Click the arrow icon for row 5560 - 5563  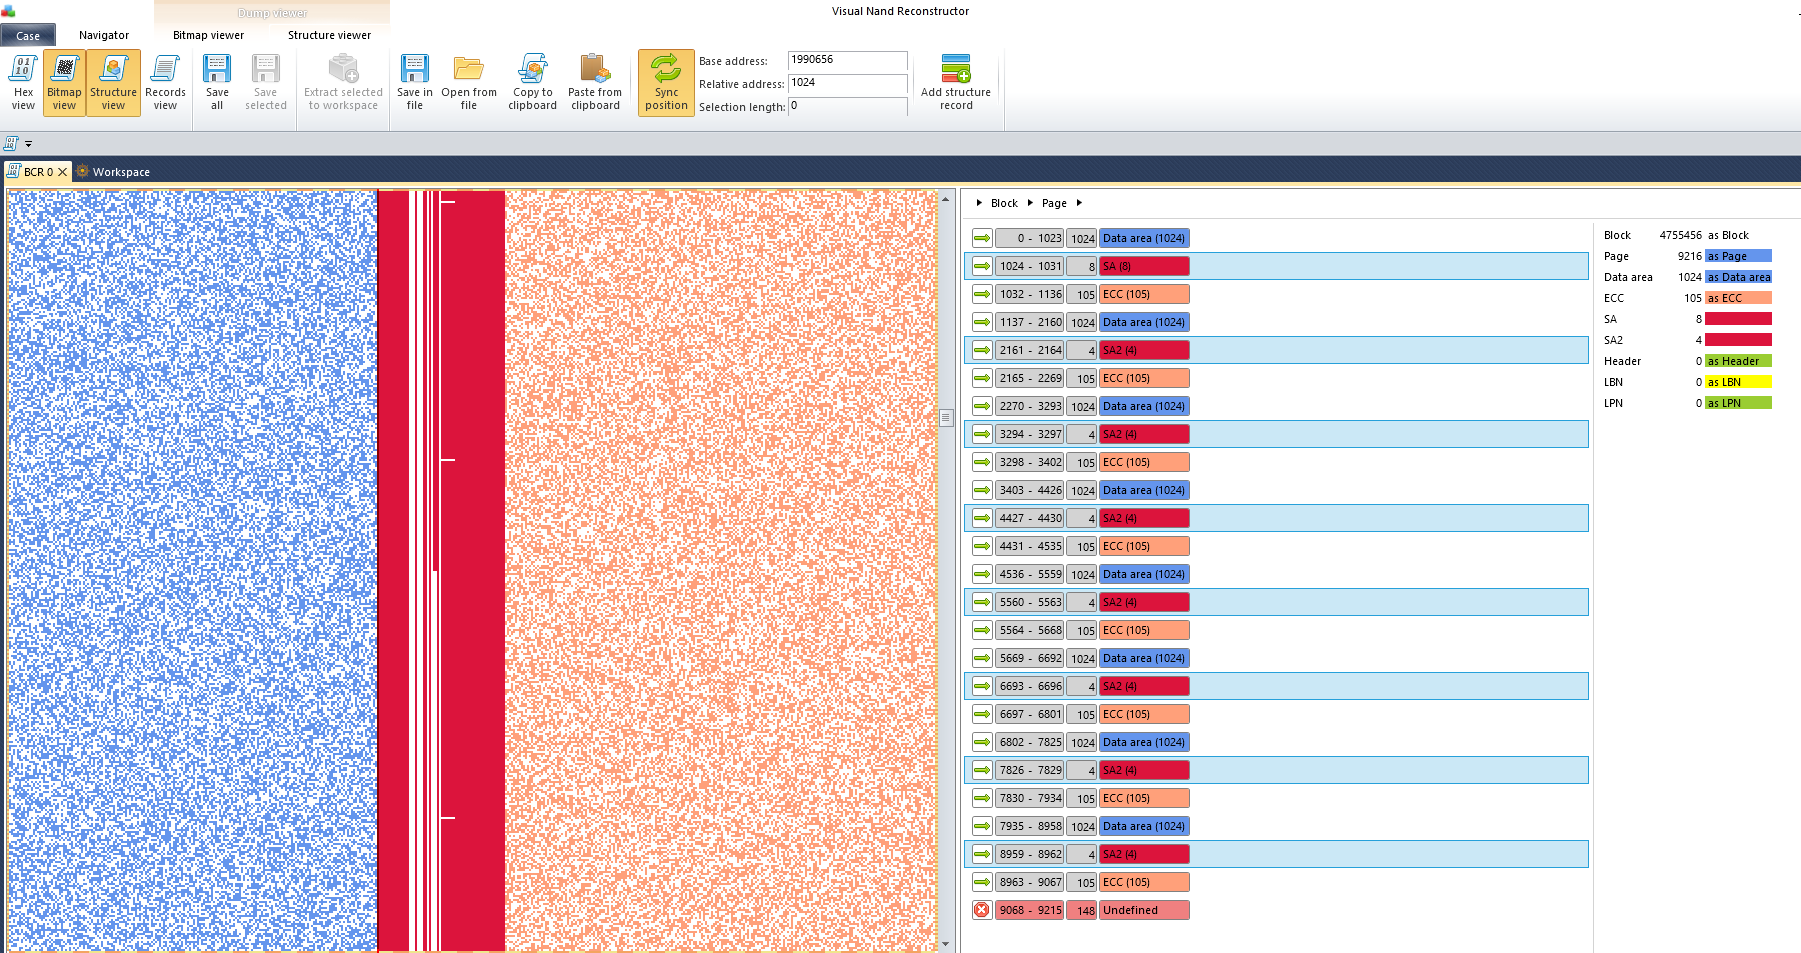[x=982, y=602]
